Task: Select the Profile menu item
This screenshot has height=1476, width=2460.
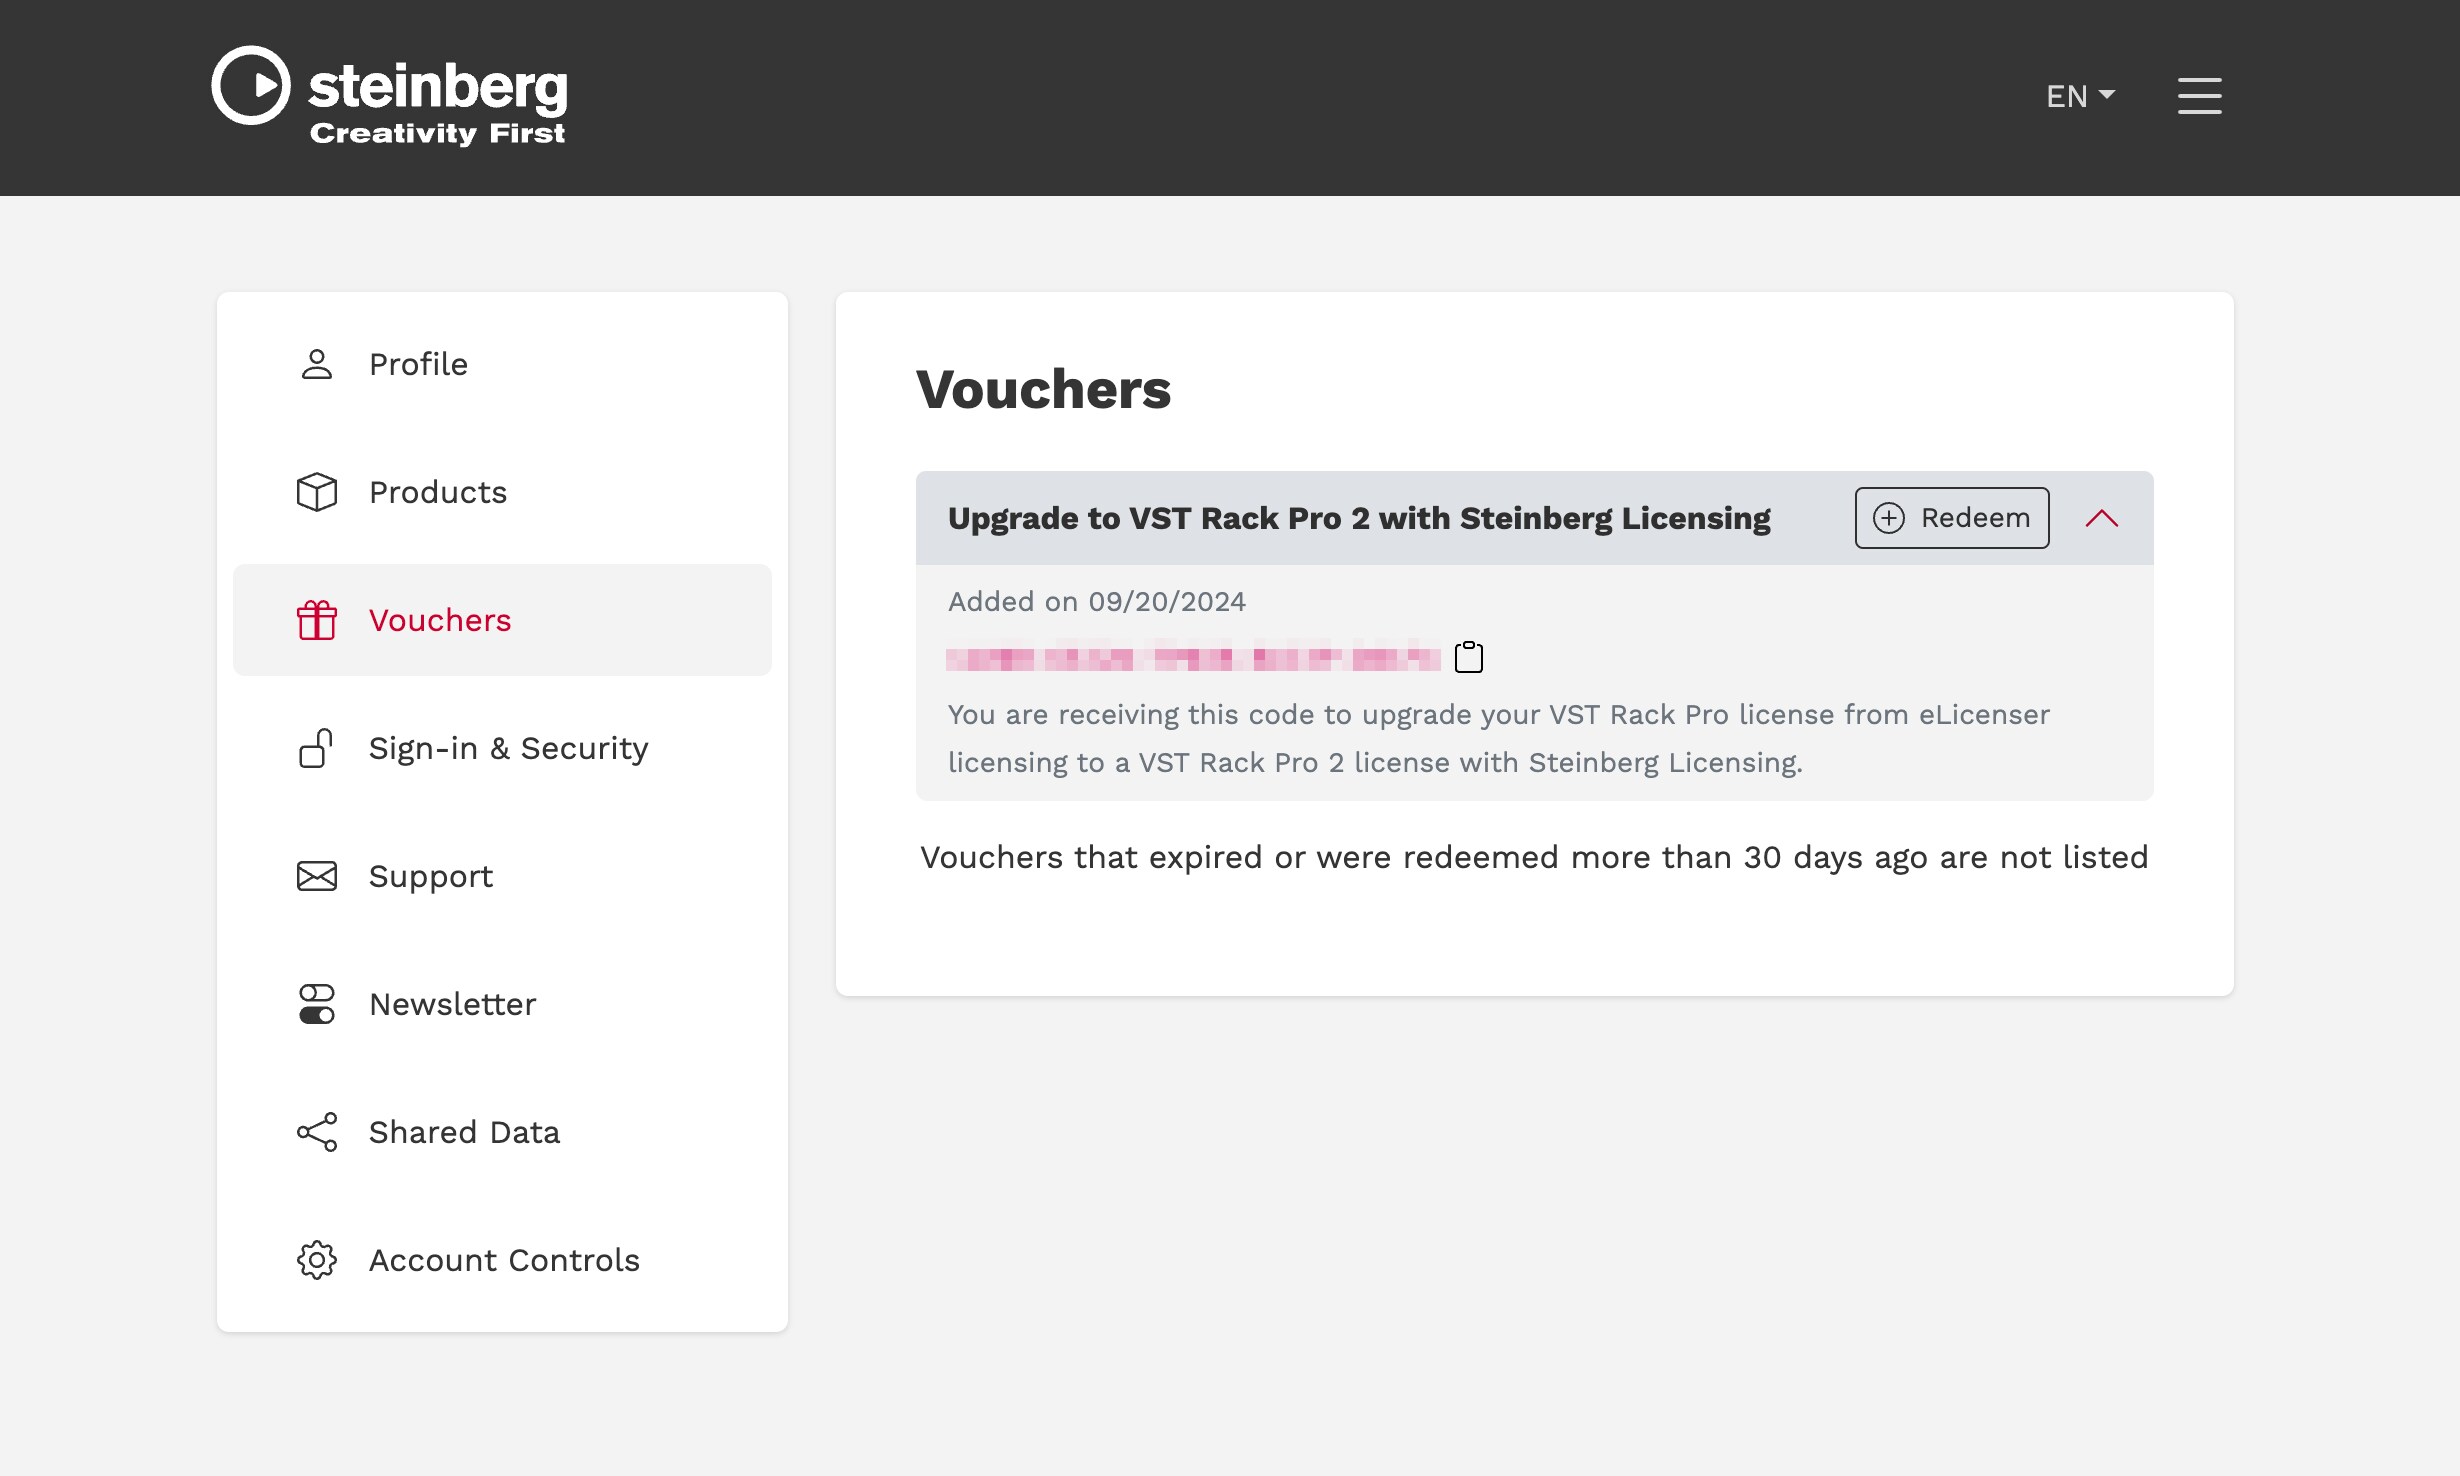Action: click(416, 364)
